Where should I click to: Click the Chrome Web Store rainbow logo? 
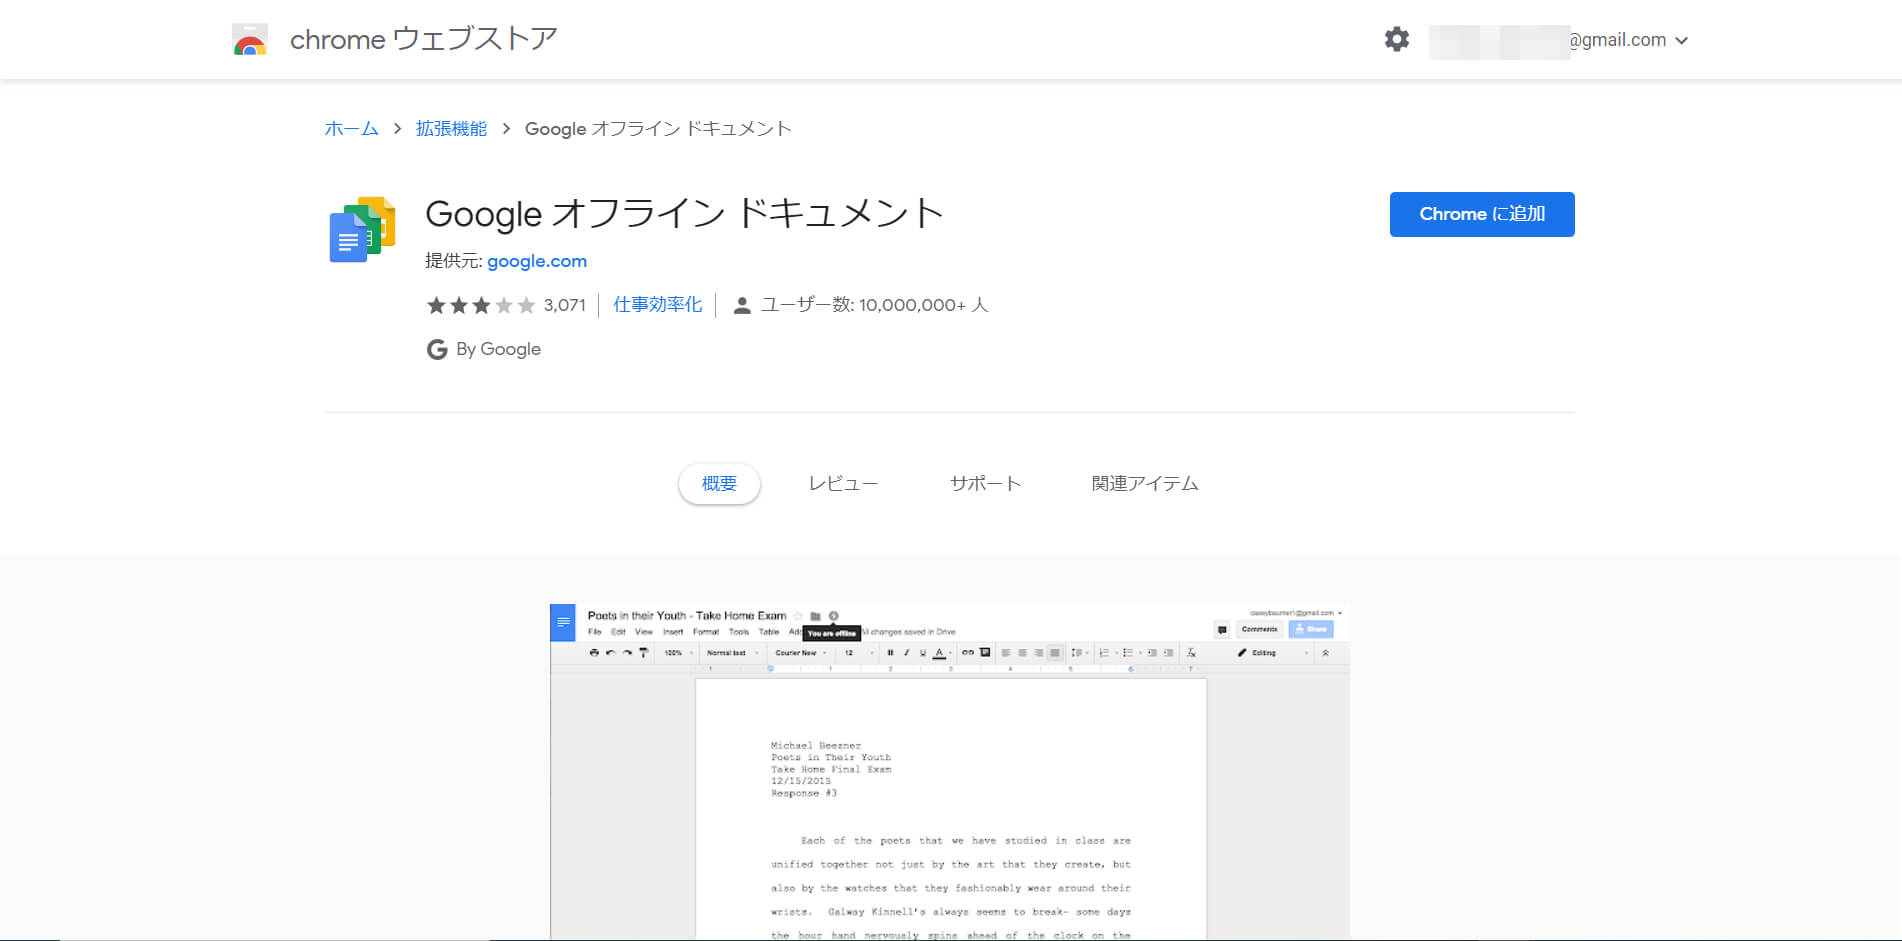250,40
